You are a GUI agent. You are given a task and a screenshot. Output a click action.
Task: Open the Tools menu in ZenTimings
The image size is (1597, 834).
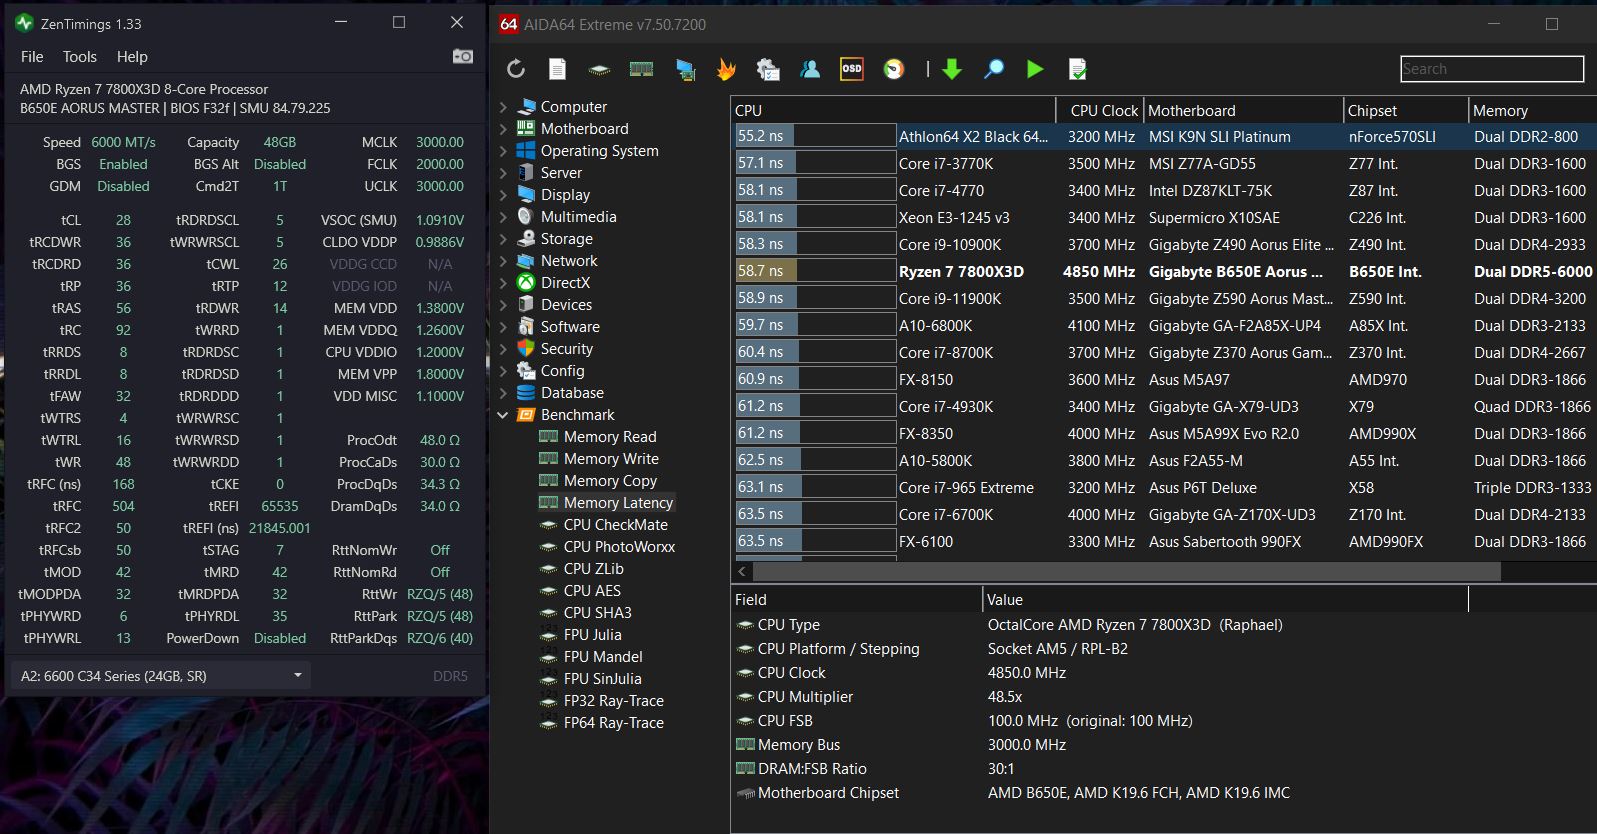point(80,57)
